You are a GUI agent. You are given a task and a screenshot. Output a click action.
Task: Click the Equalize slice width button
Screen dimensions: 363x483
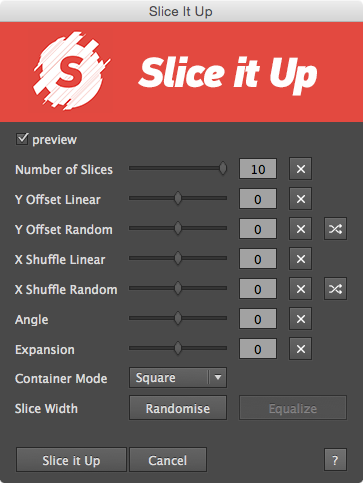(x=293, y=408)
